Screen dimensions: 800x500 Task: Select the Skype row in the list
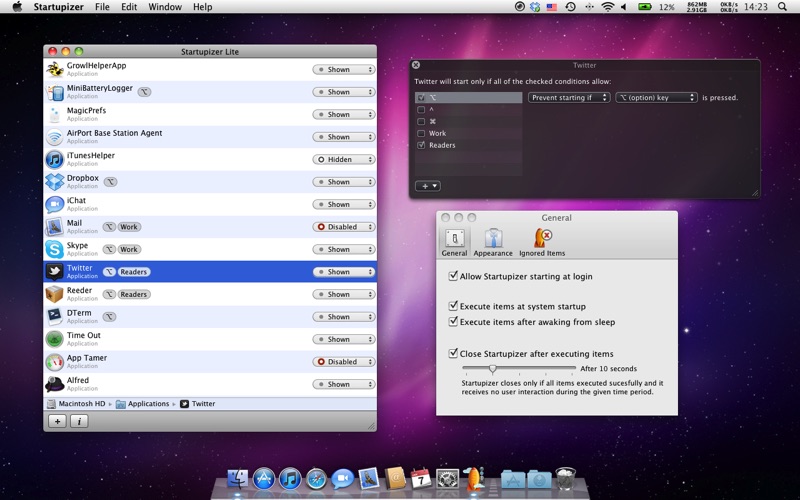[210, 249]
